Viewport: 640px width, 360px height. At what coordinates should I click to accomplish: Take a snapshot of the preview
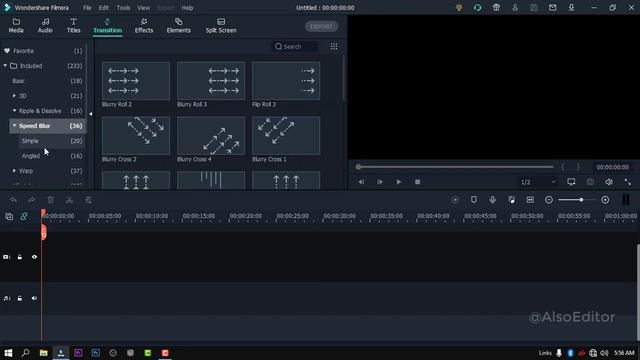[x=590, y=182]
